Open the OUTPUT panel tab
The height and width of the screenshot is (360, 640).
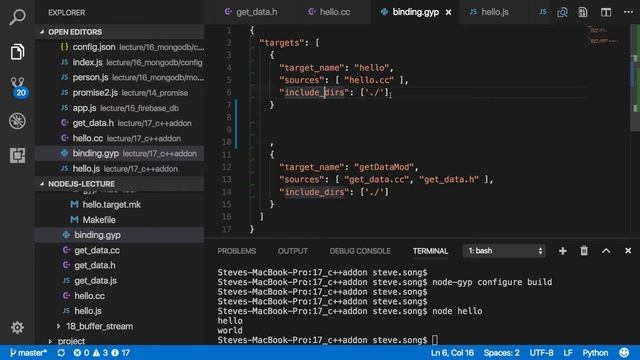point(293,251)
